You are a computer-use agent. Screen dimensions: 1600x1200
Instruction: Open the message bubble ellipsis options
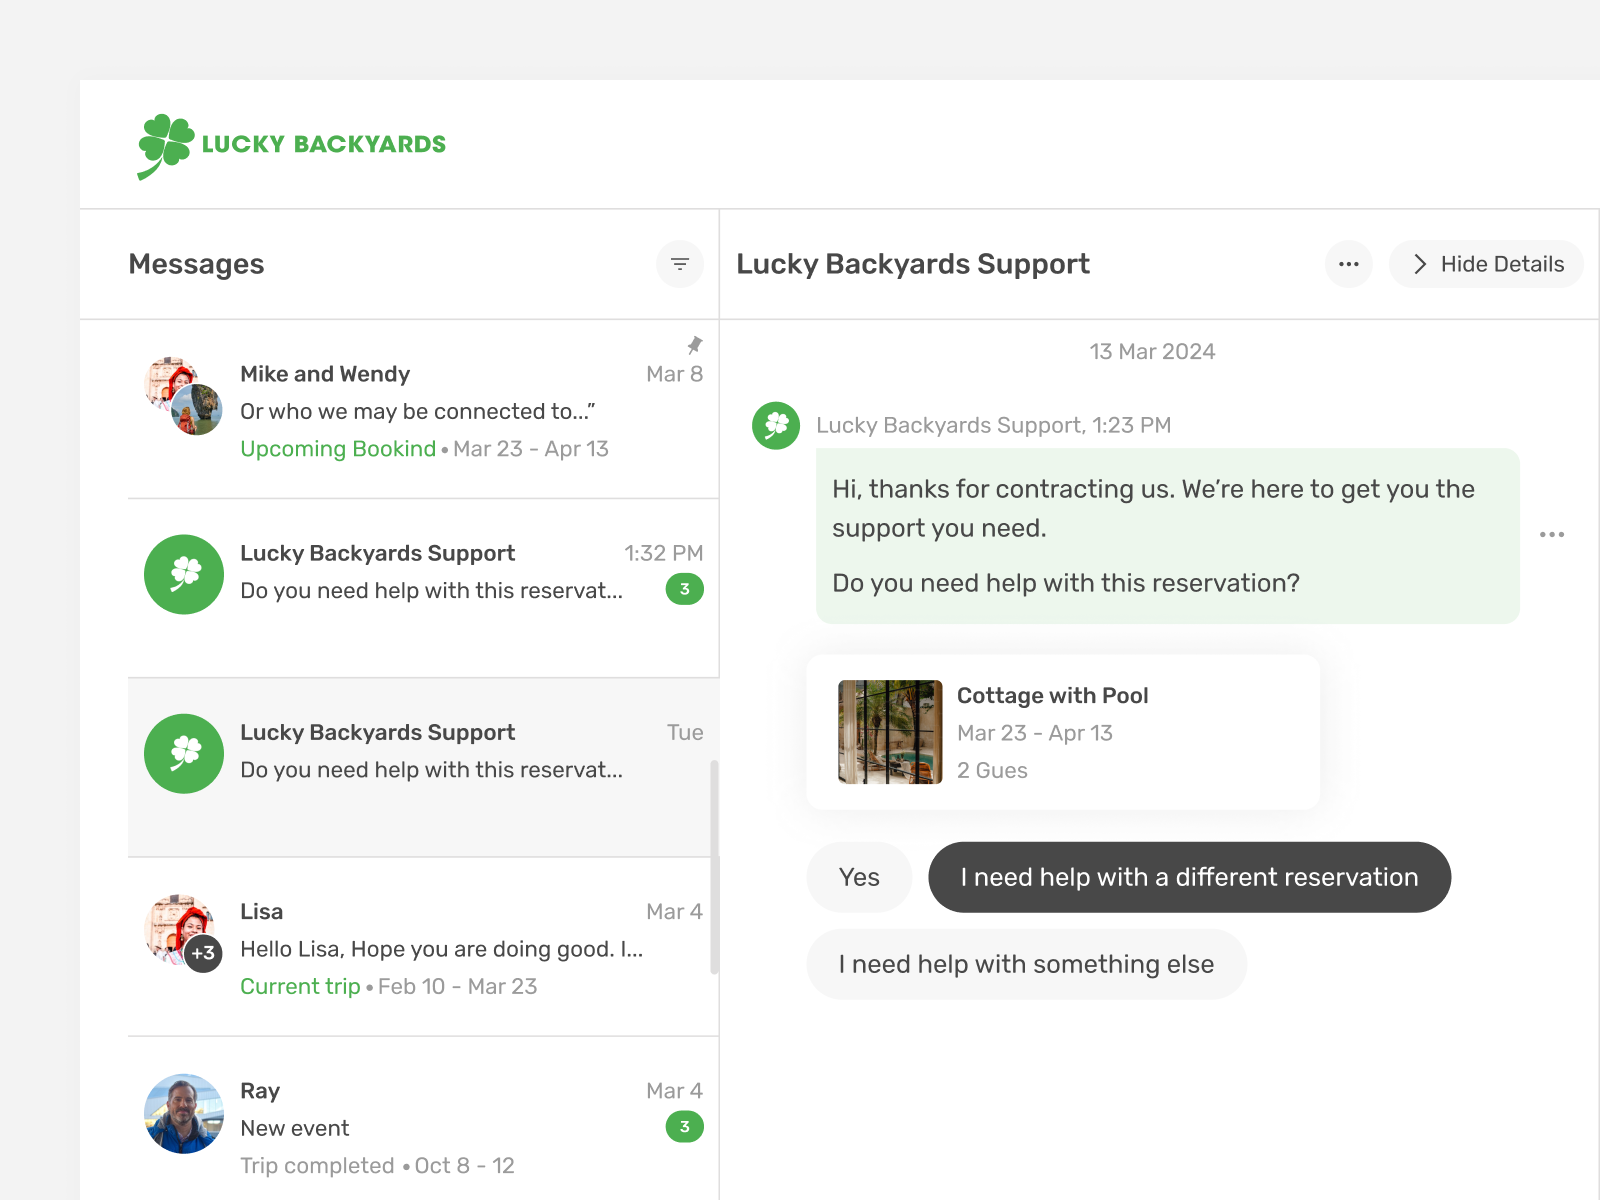1552,534
